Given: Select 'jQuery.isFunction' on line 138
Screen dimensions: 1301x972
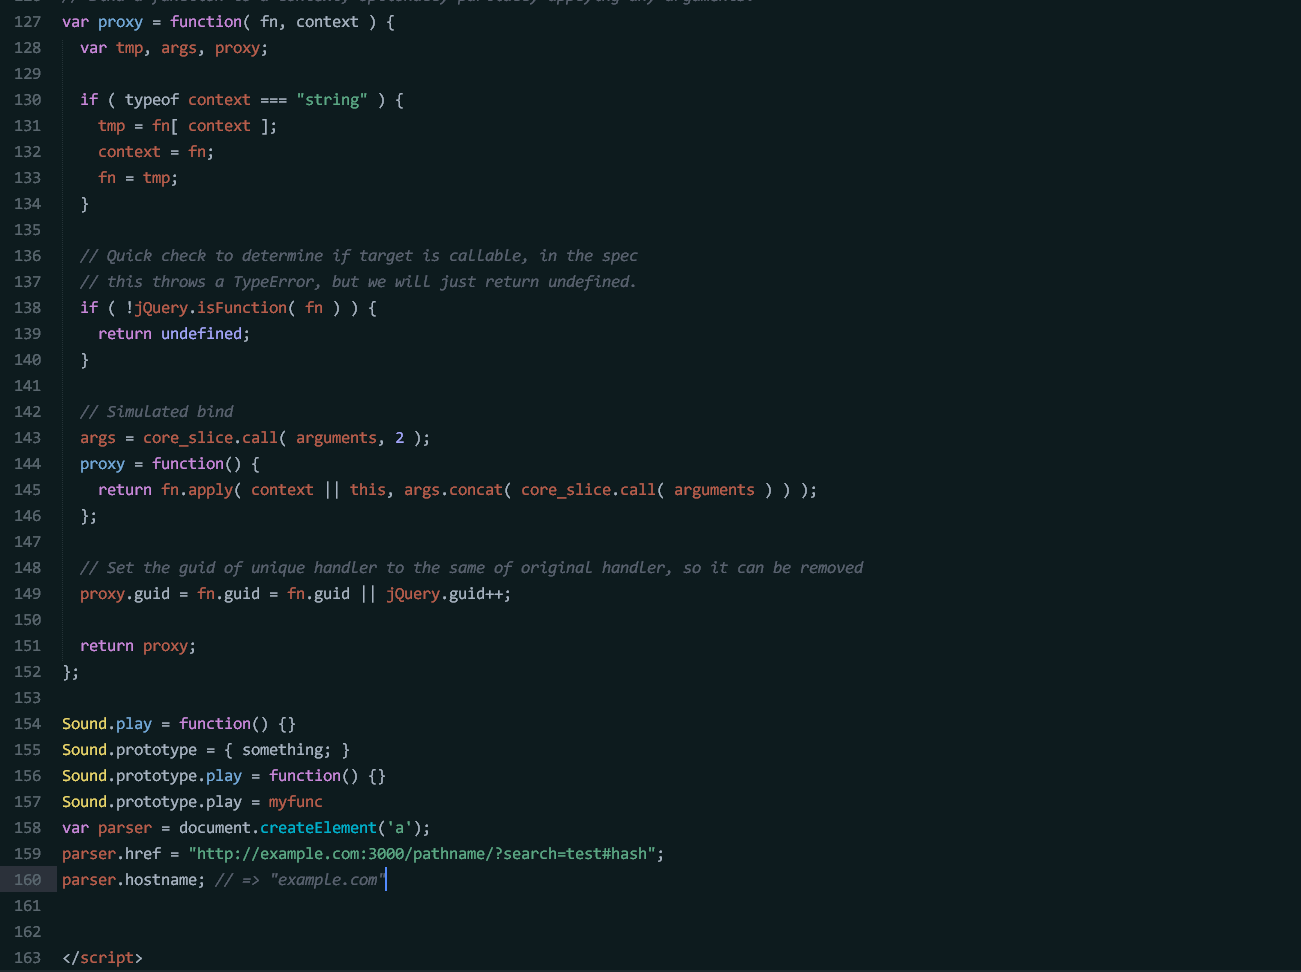Looking at the screenshot, I should coord(205,307).
